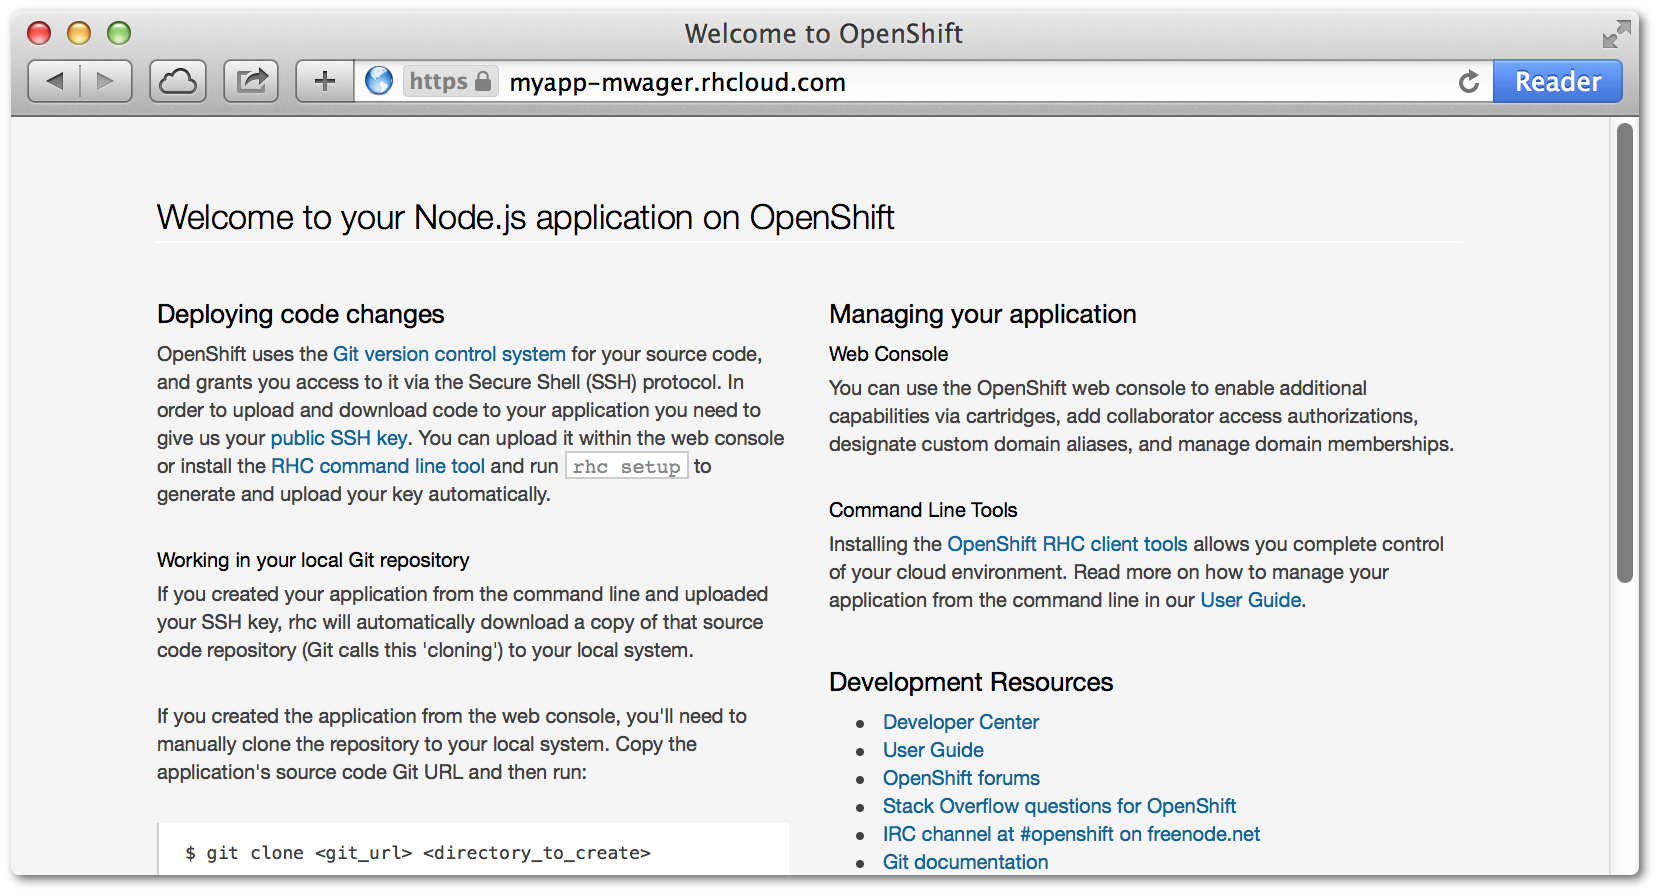The image size is (1658, 894).
Task: Open Stack Overflow questions for OpenShift link
Action: point(1059,806)
